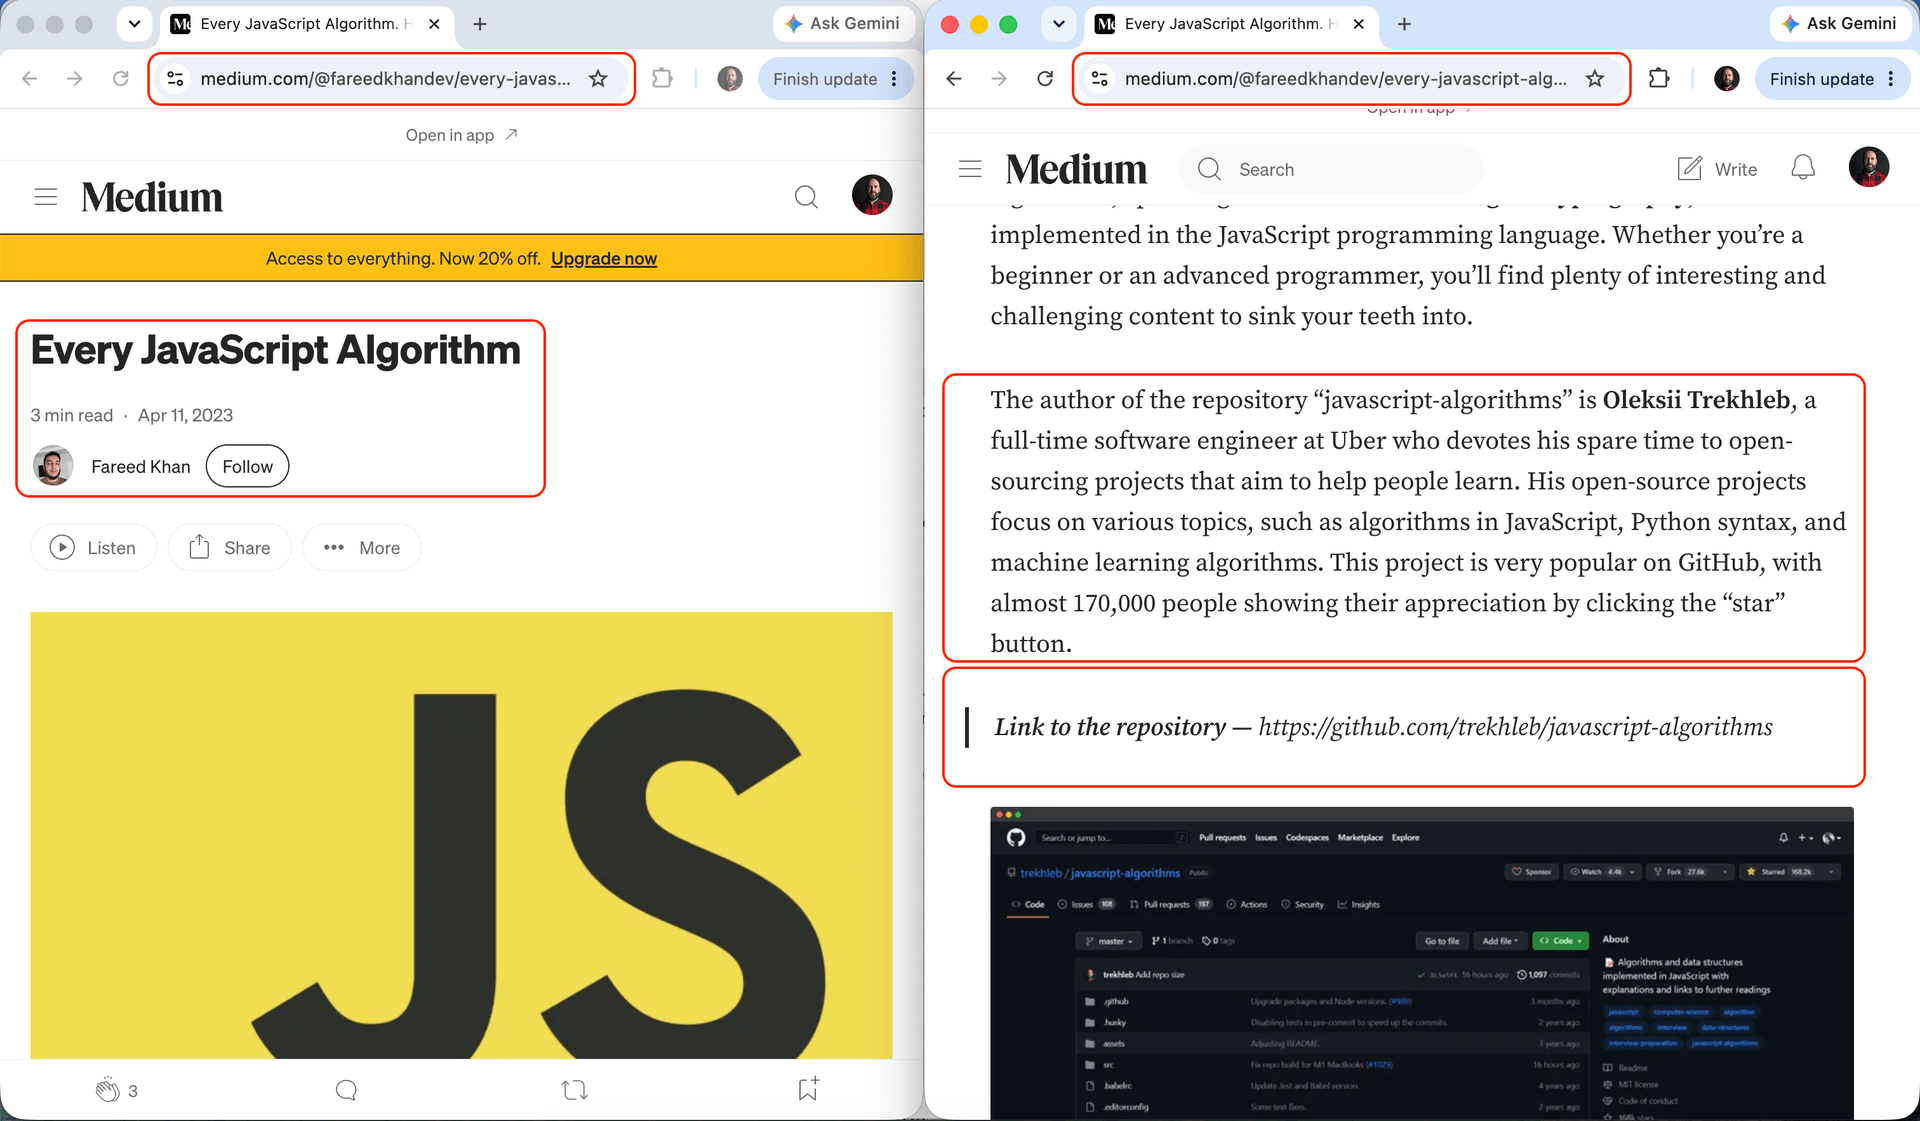Image resolution: width=1920 pixels, height=1121 pixels.
Task: Open a new tab in right window
Action: pyautogui.click(x=1404, y=24)
